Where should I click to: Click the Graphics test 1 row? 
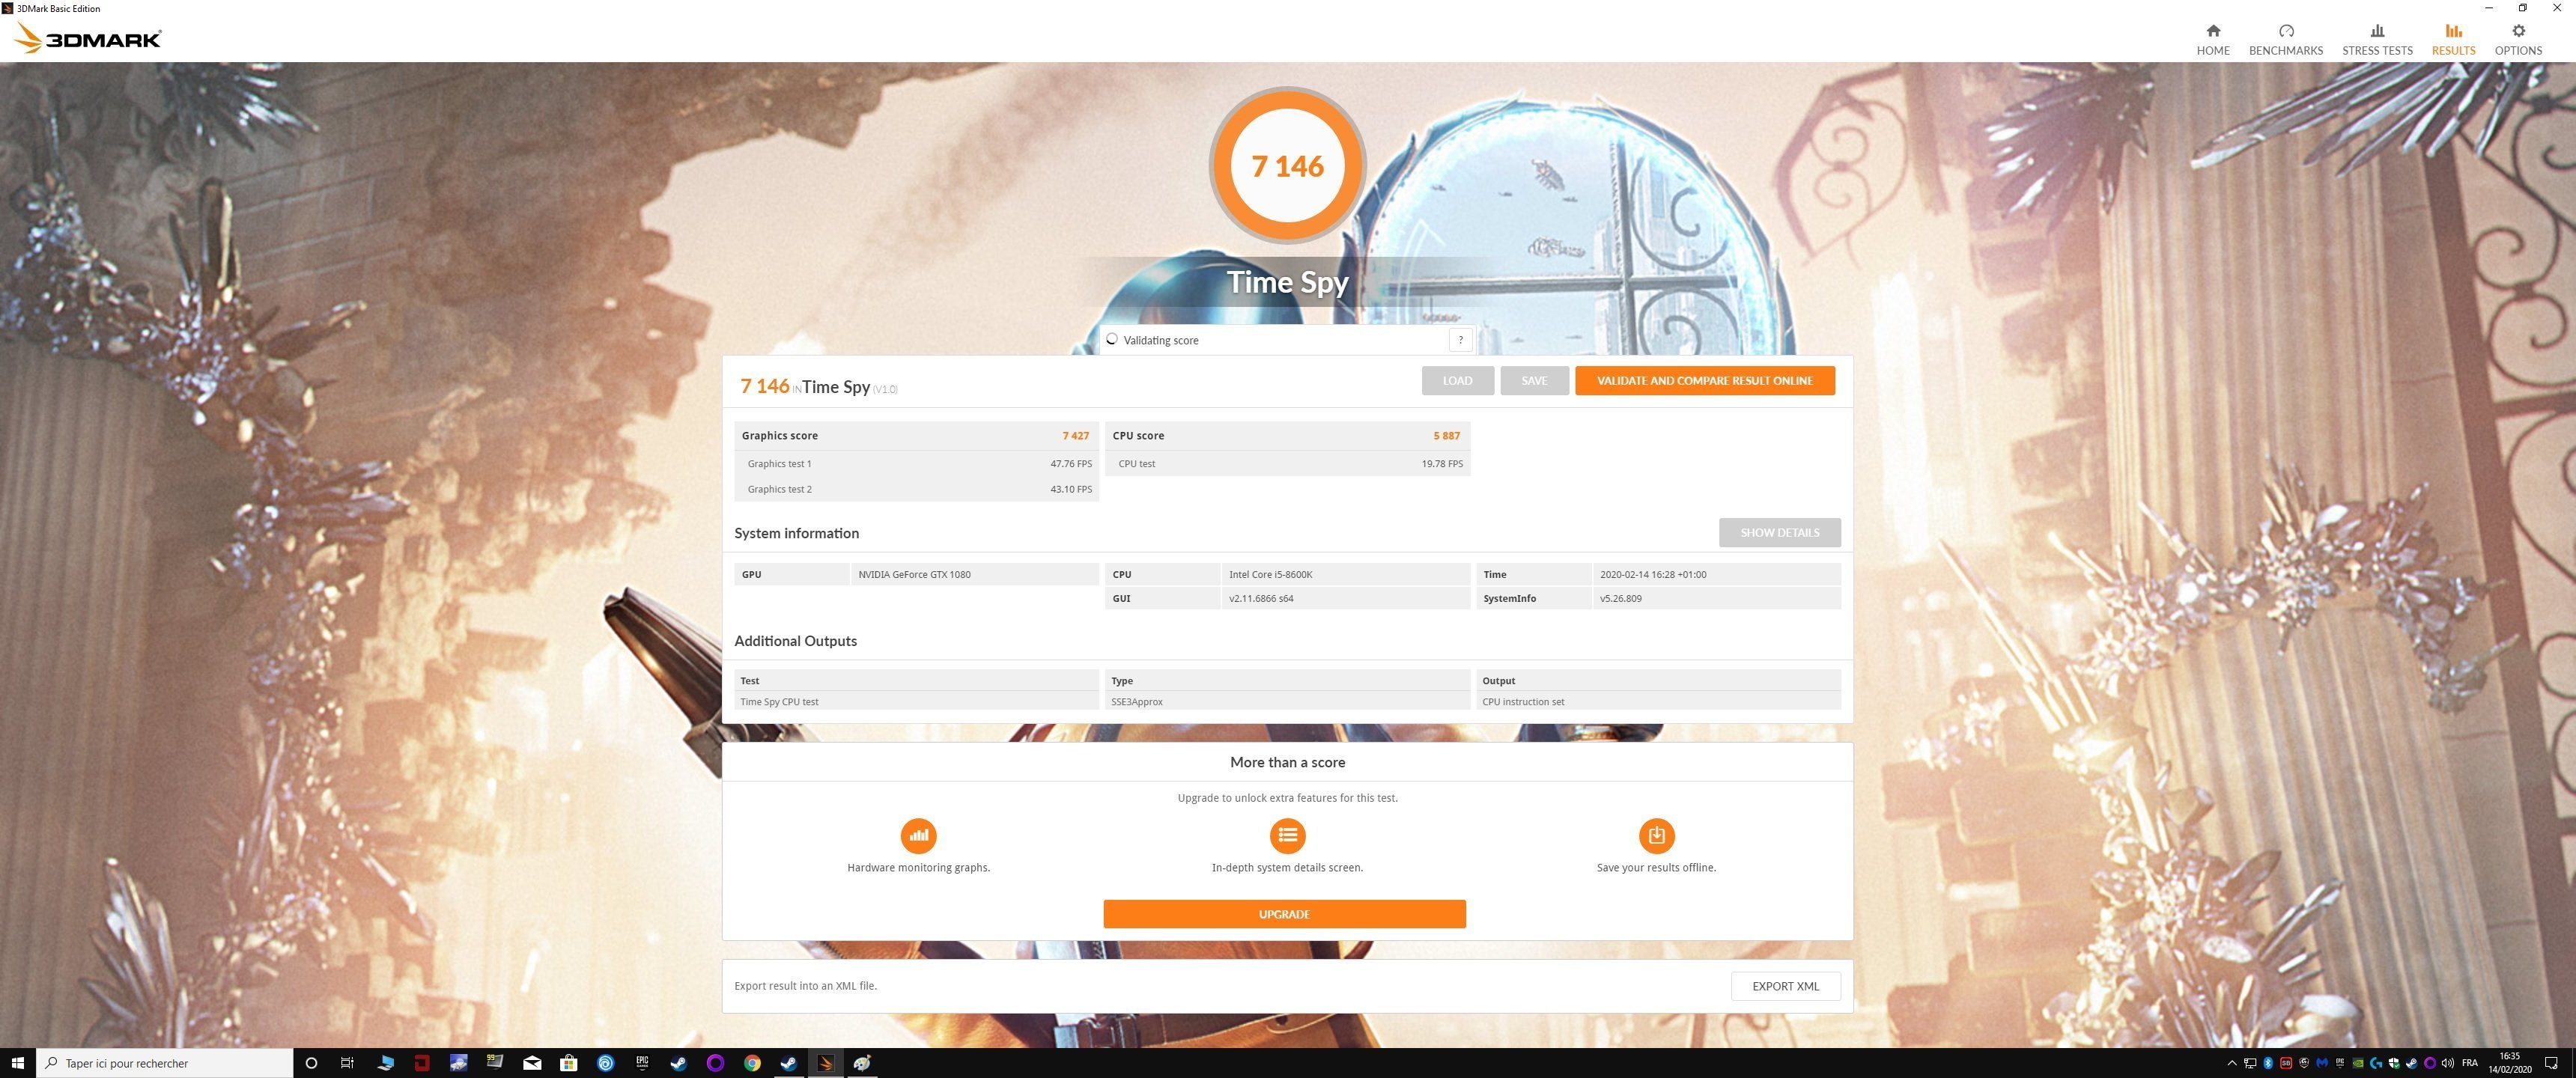click(916, 464)
